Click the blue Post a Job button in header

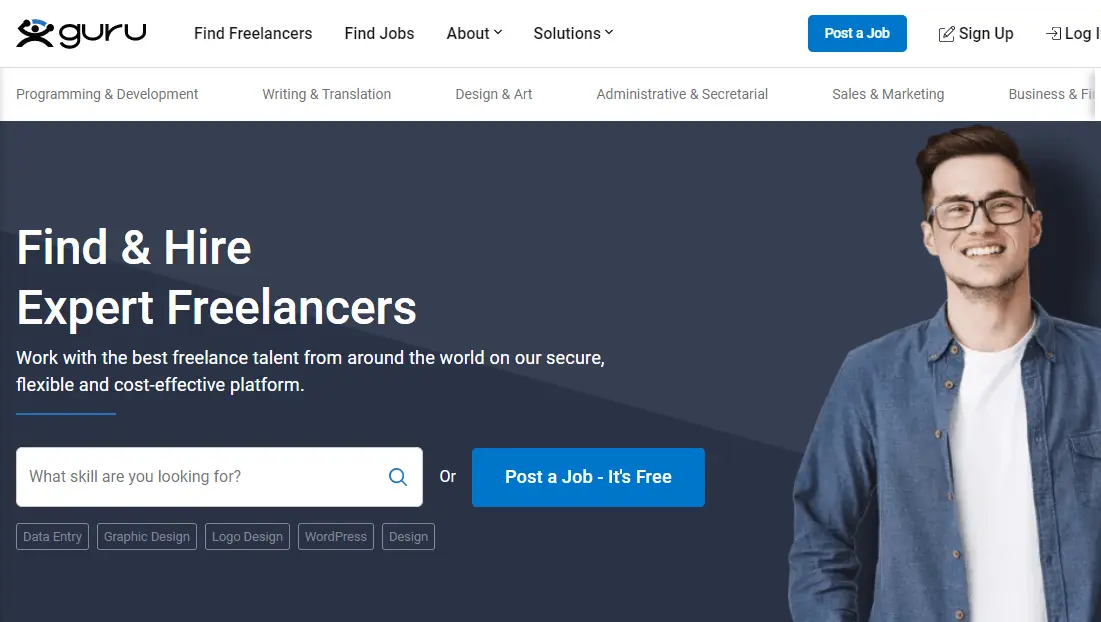(x=857, y=33)
